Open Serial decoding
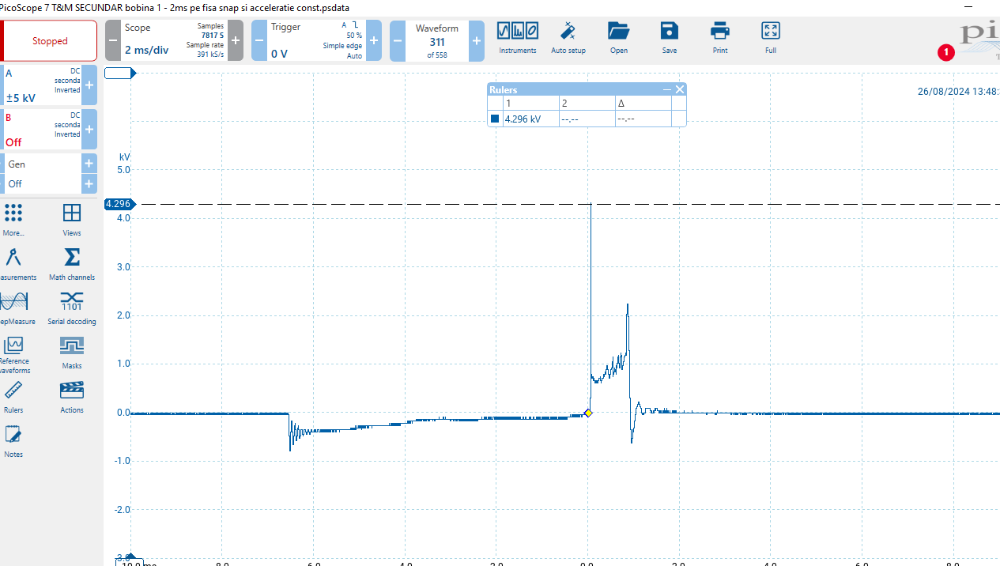Screen dimensions: 1000x566 point(72,306)
